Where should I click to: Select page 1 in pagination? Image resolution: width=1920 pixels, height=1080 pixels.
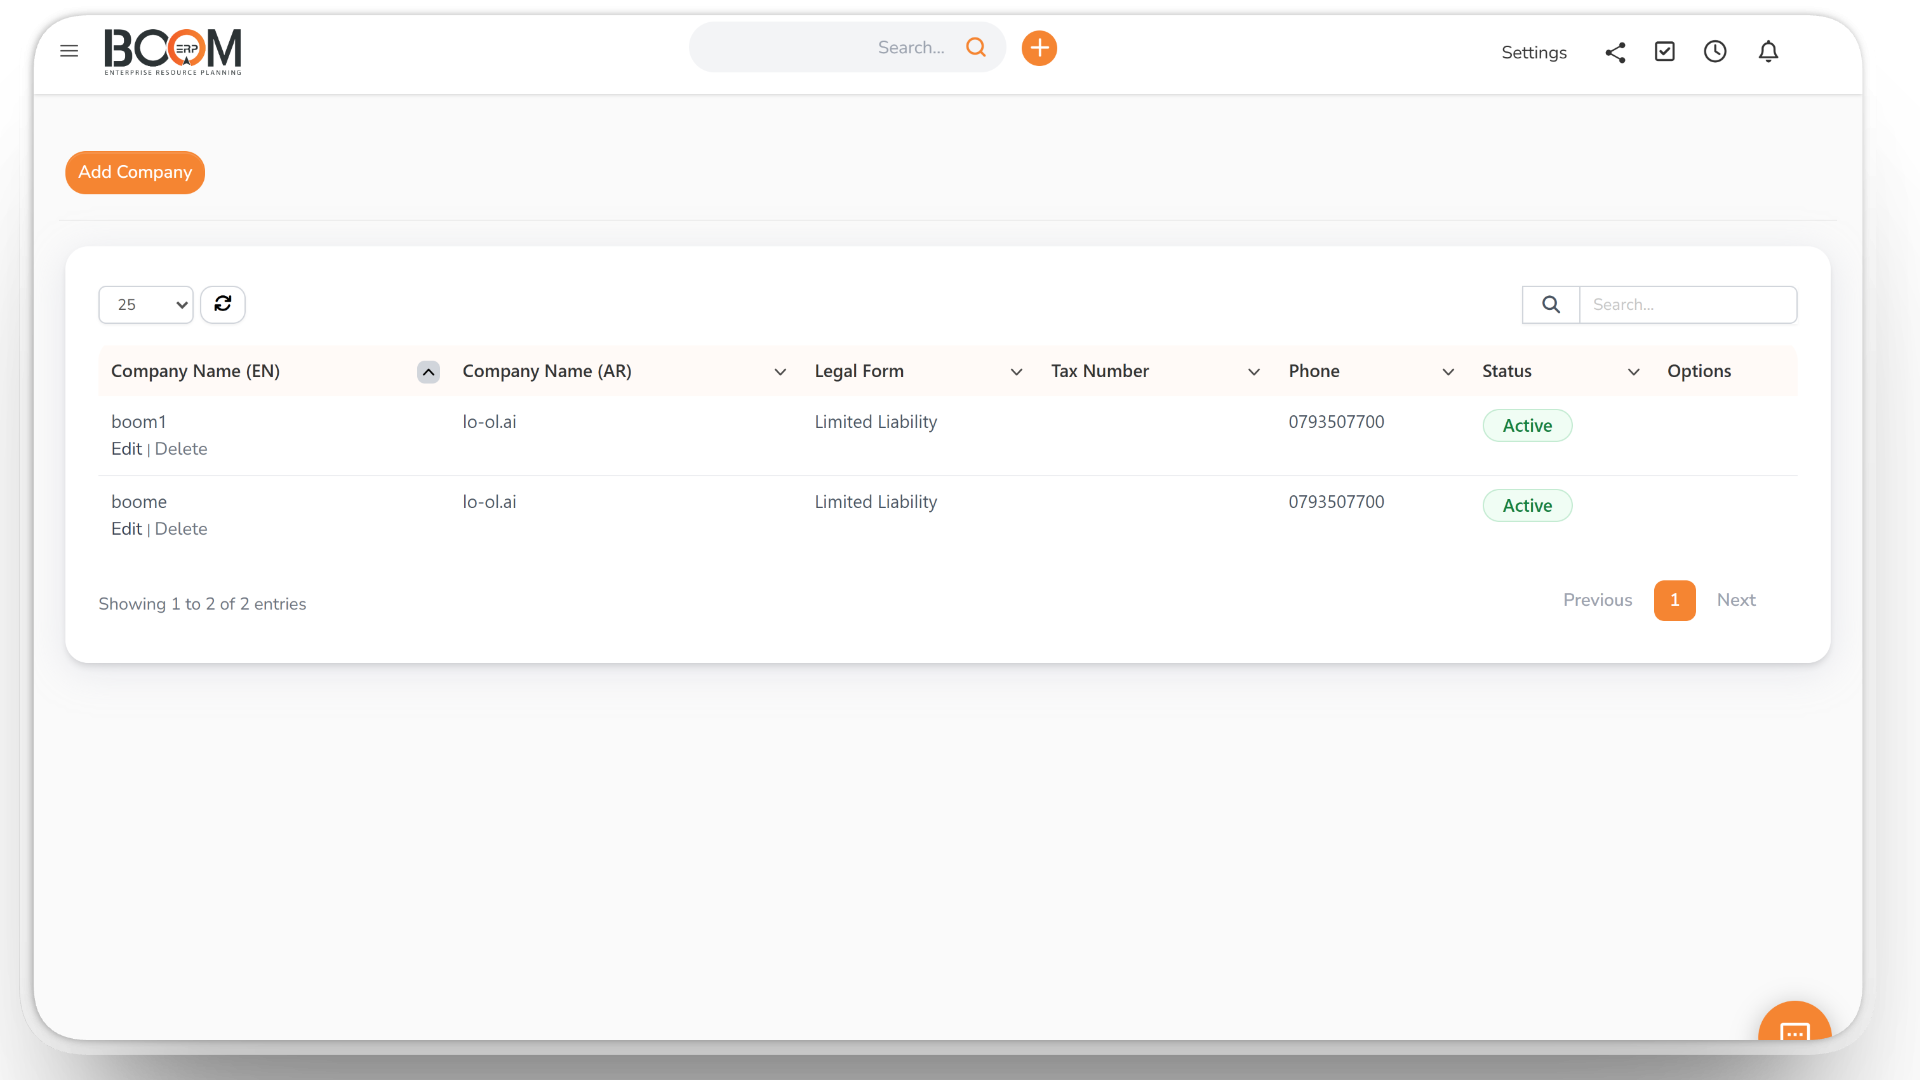[1674, 600]
